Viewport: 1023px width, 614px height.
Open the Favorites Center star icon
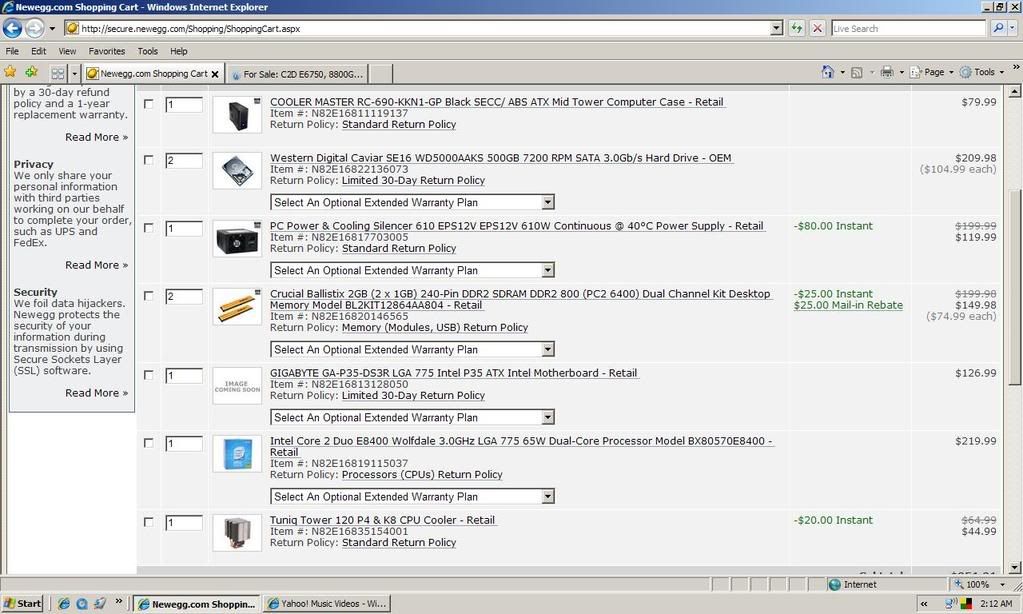10,72
